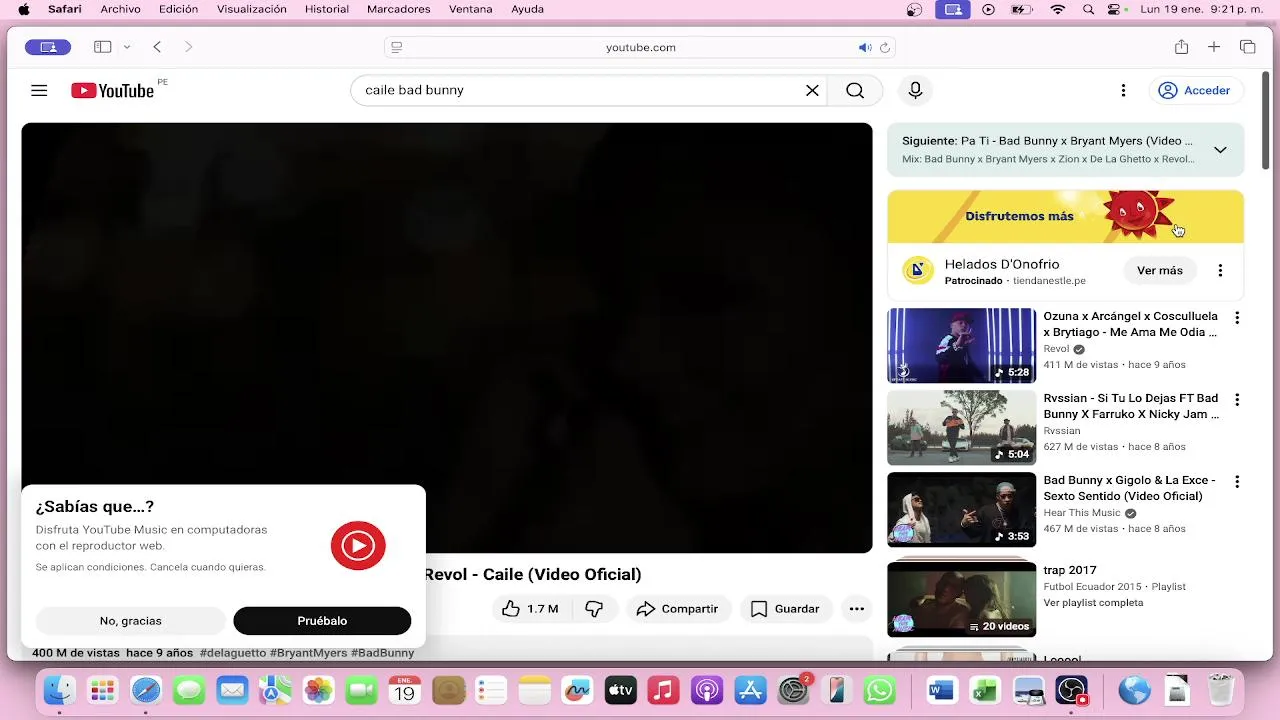The width and height of the screenshot is (1280, 720).
Task: Go to the YouTube home logo
Action: pyautogui.click(x=112, y=90)
